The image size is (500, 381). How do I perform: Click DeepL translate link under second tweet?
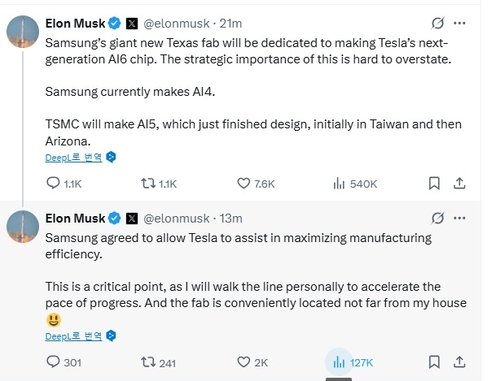pyautogui.click(x=73, y=336)
